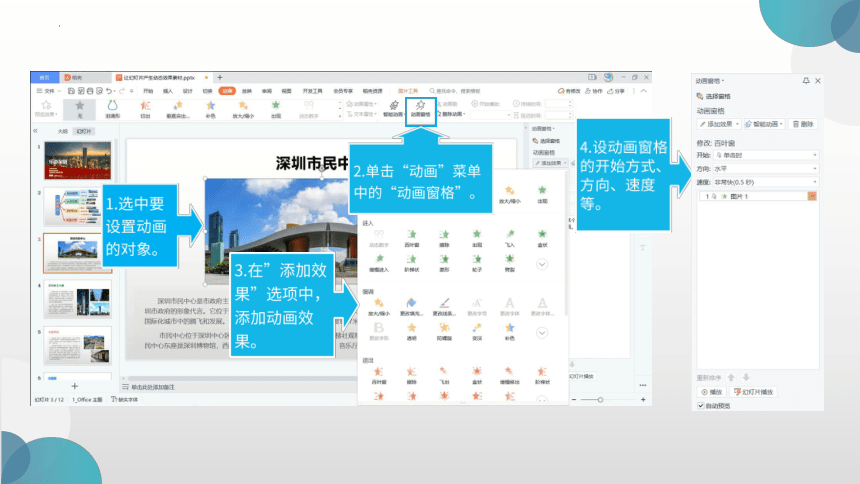Add a new slide with plus below thumbnails
This screenshot has height=484, width=860.
[75, 386]
